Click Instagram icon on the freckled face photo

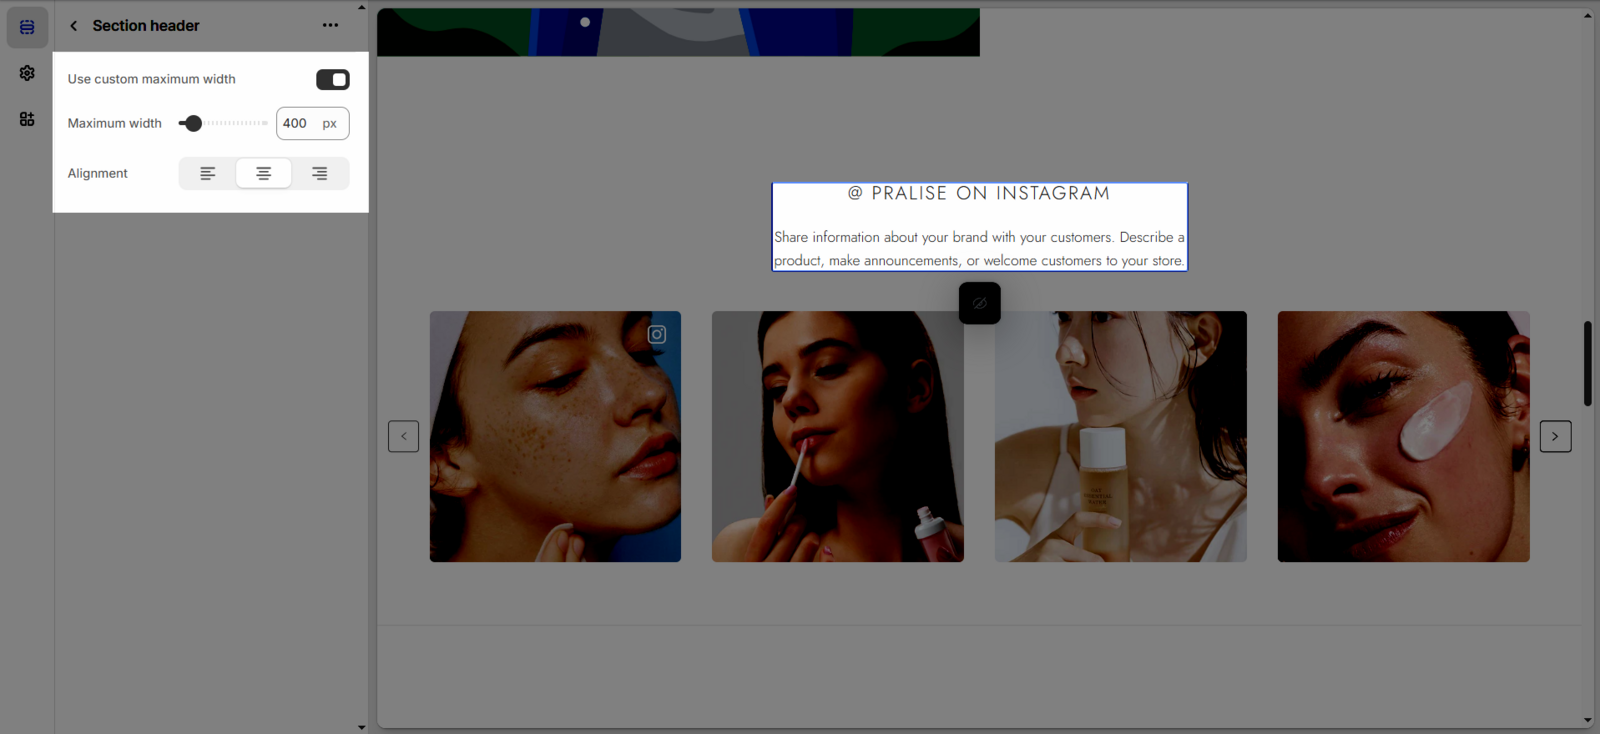coord(657,335)
